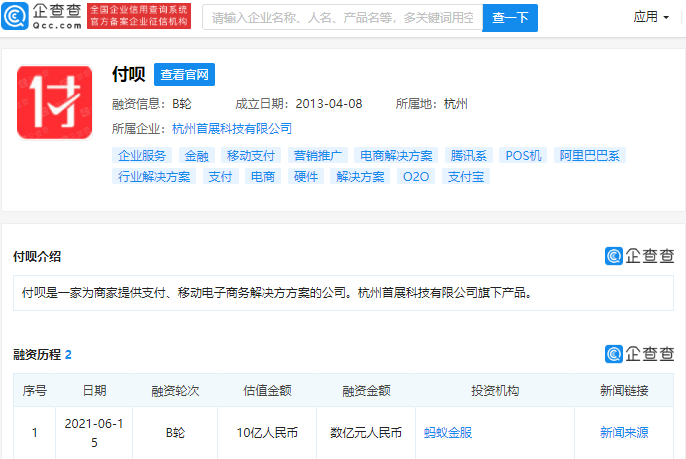Screen dimensions: 686x459
Task: Select the 阿里巴巴系 tag
Action: pyautogui.click(x=589, y=155)
